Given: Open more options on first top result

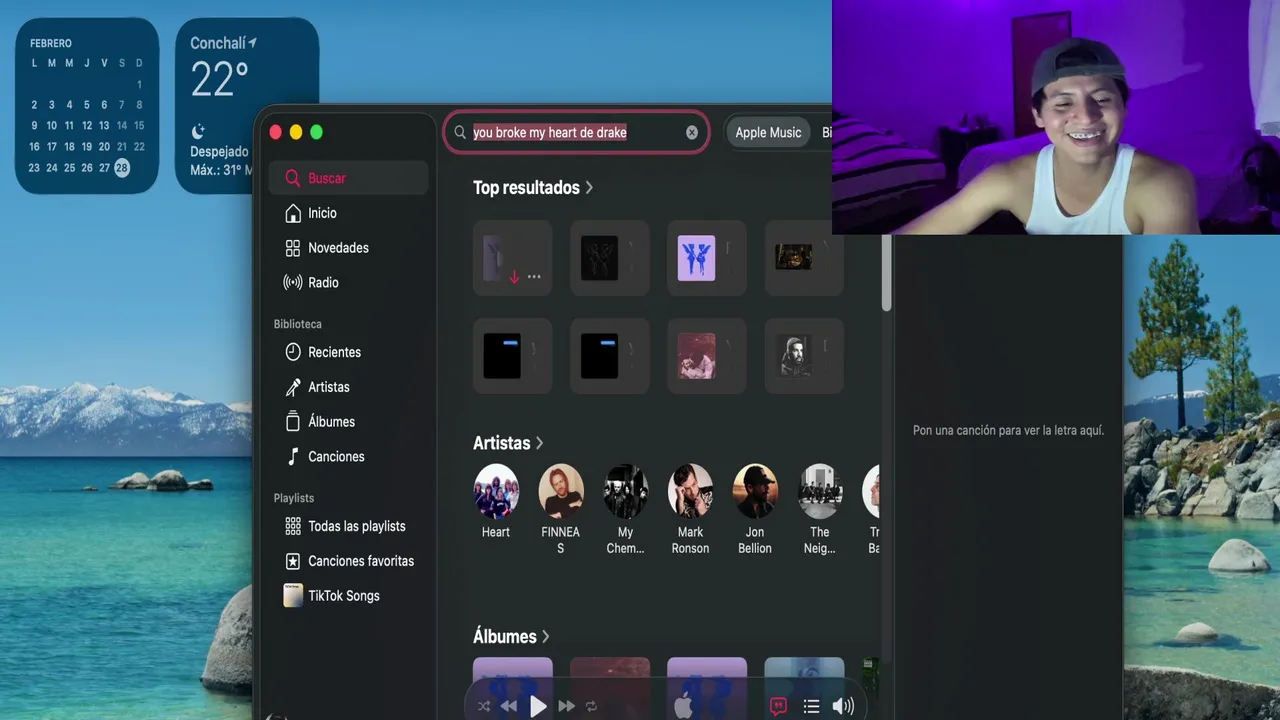Looking at the screenshot, I should coord(534,277).
